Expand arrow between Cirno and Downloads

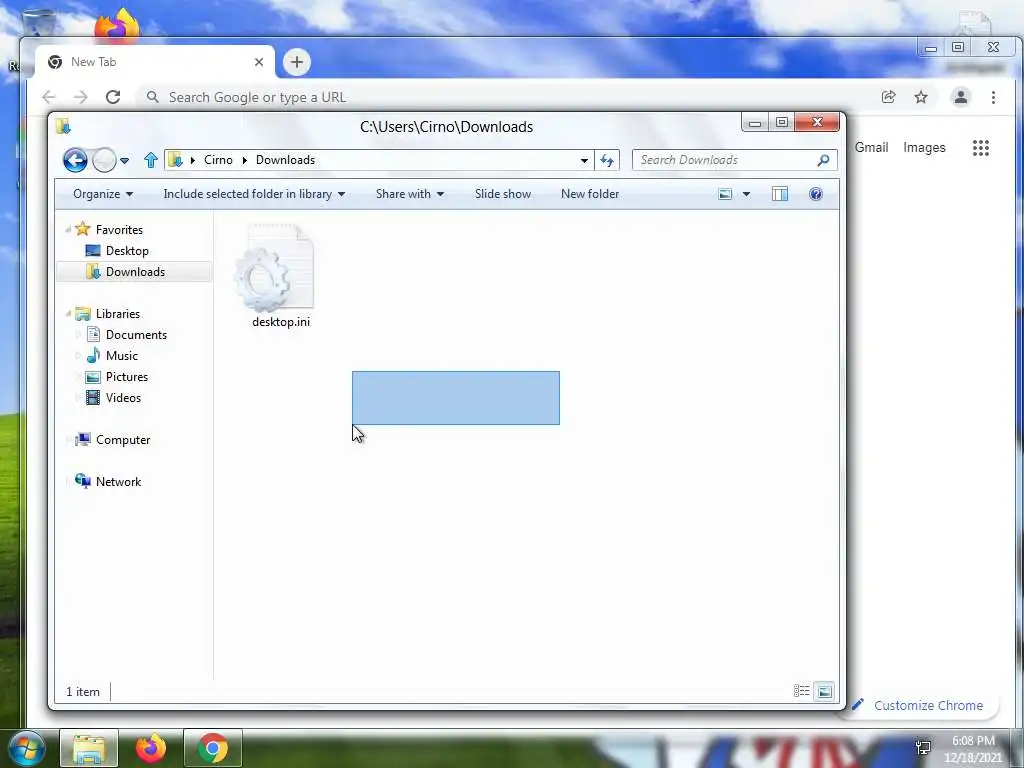pos(245,160)
